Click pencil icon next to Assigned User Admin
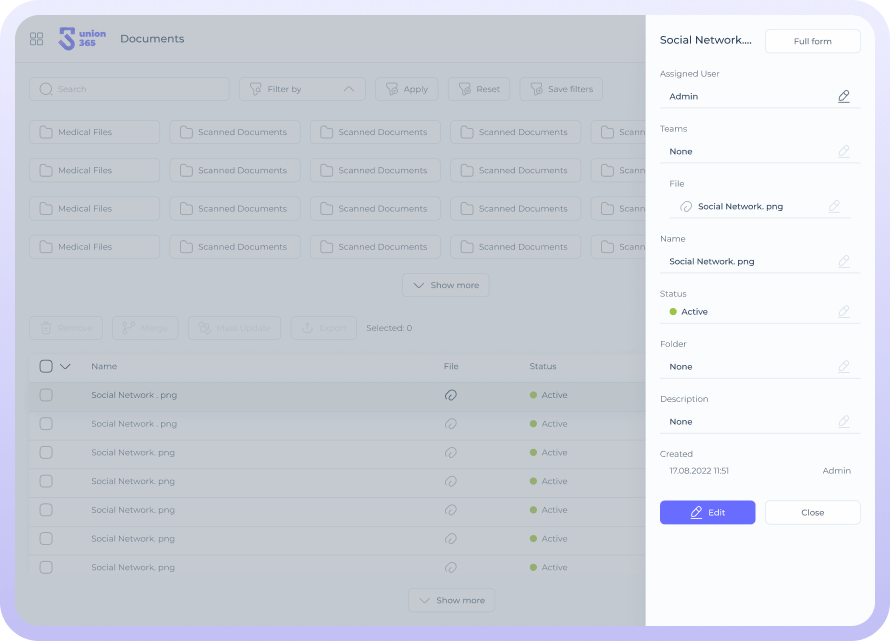This screenshot has height=641, width=890. click(844, 97)
